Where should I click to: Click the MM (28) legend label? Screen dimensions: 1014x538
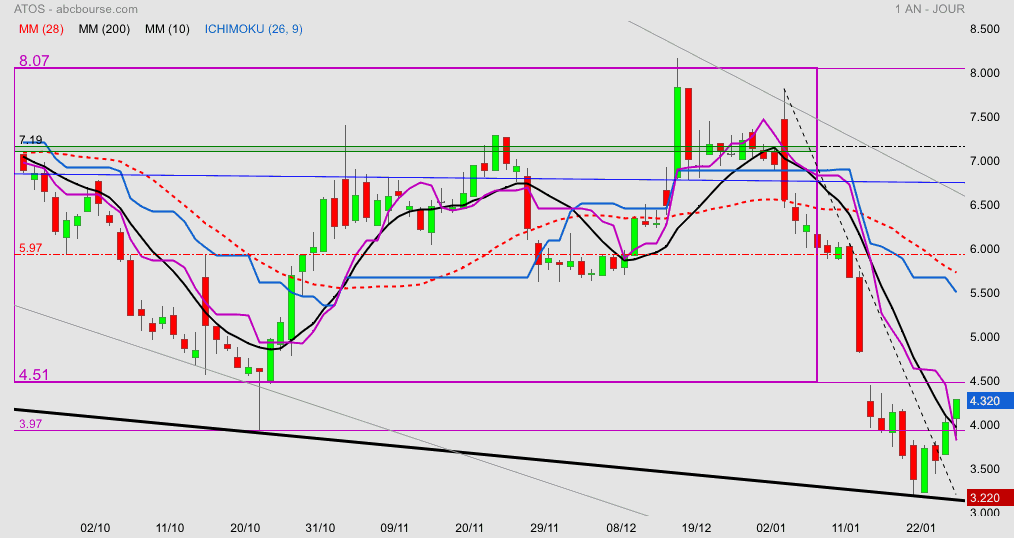[41, 29]
